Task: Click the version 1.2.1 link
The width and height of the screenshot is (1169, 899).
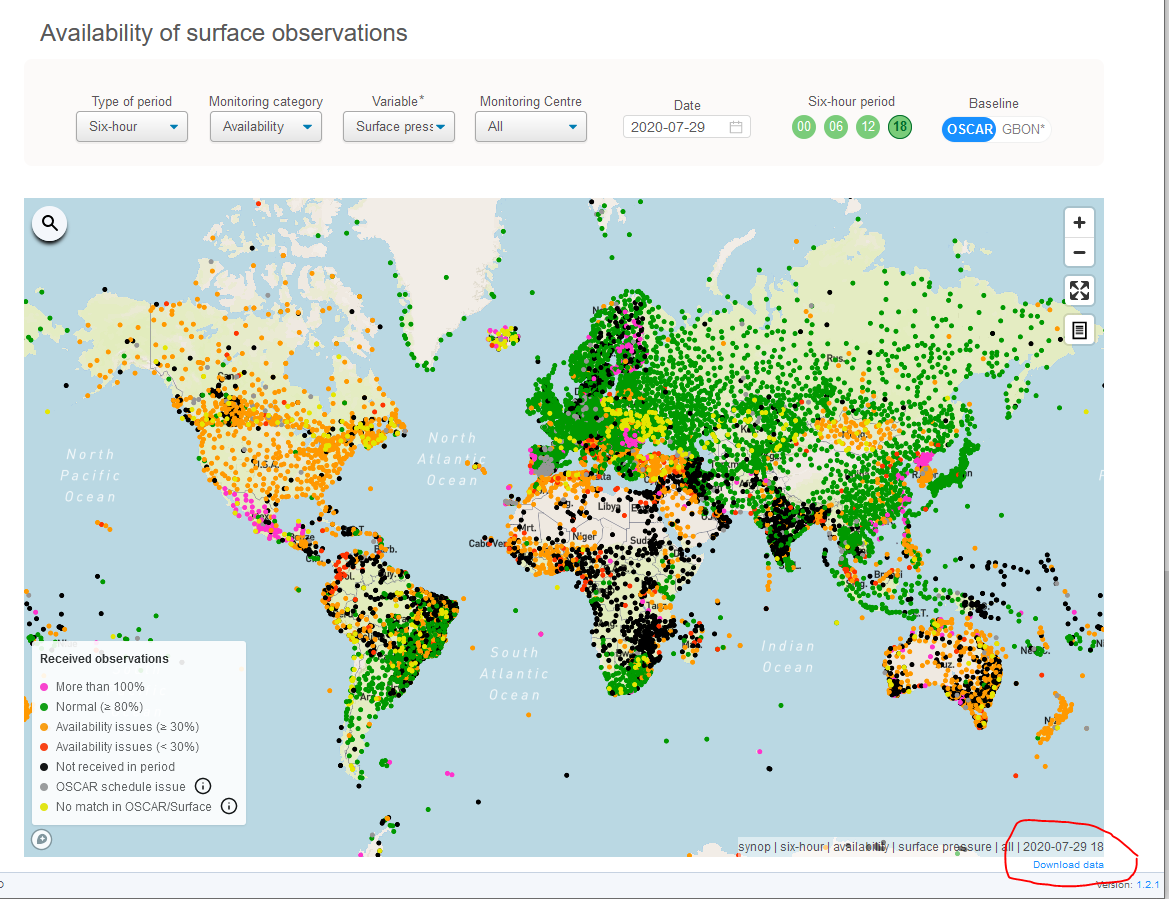Action: pos(1148,885)
